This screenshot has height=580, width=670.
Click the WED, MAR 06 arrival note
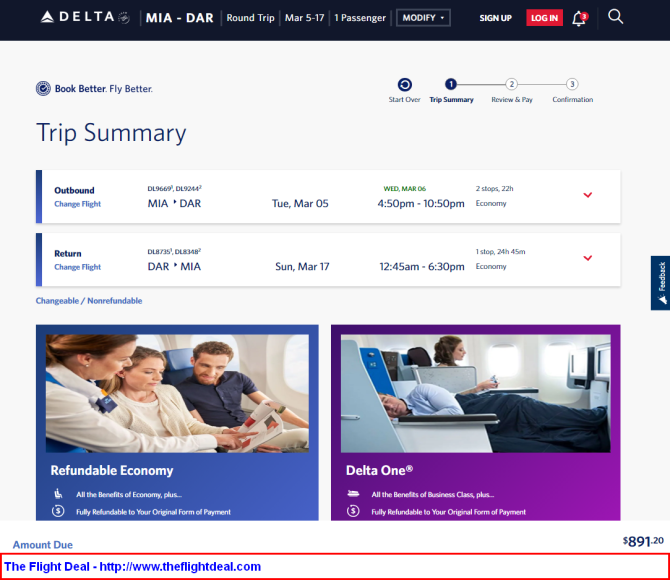coord(405,188)
